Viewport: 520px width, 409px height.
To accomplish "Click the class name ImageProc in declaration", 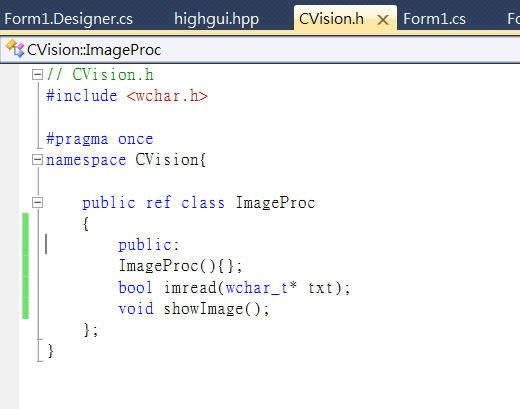I will tap(275, 203).
